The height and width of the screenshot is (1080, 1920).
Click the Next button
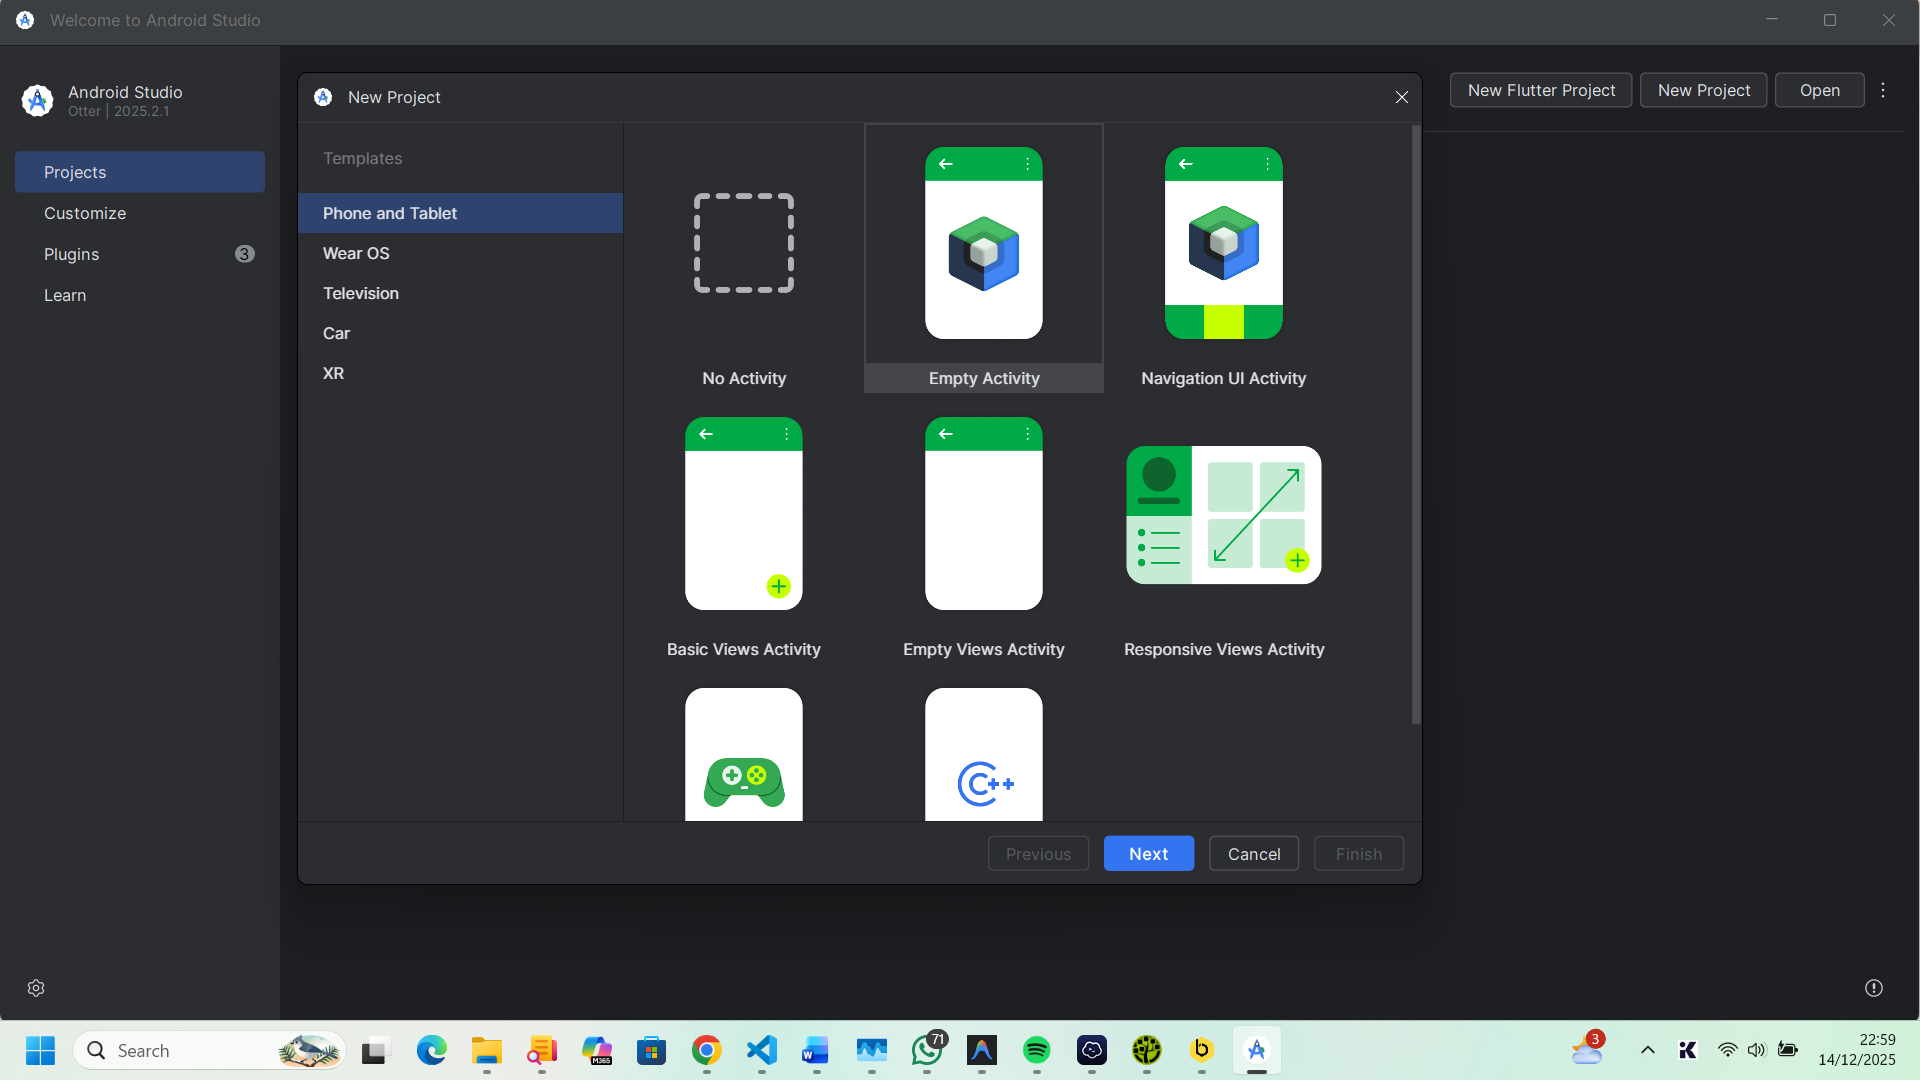(x=1148, y=854)
